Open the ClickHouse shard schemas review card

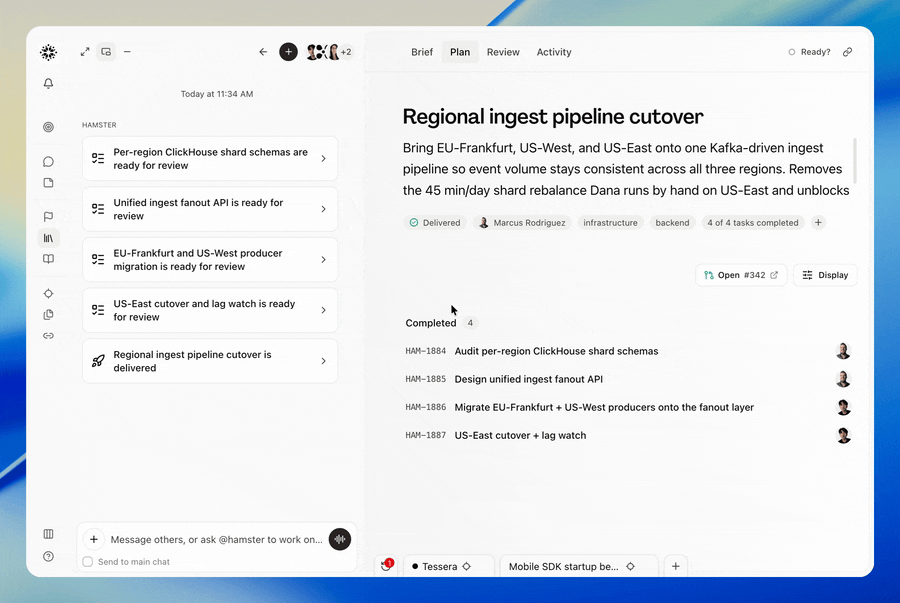click(210, 159)
